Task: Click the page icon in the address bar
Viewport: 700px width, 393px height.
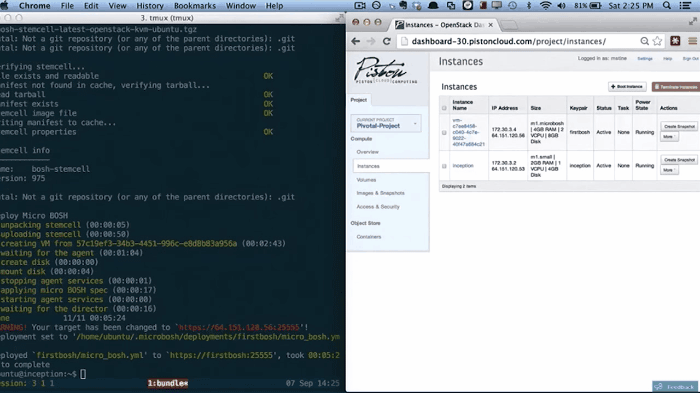Action: coord(404,41)
